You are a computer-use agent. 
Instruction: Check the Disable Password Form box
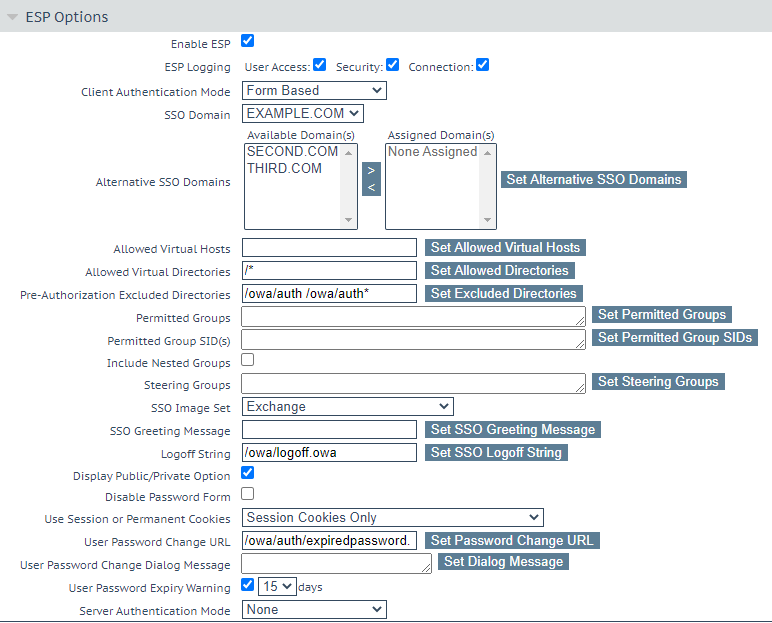248,494
